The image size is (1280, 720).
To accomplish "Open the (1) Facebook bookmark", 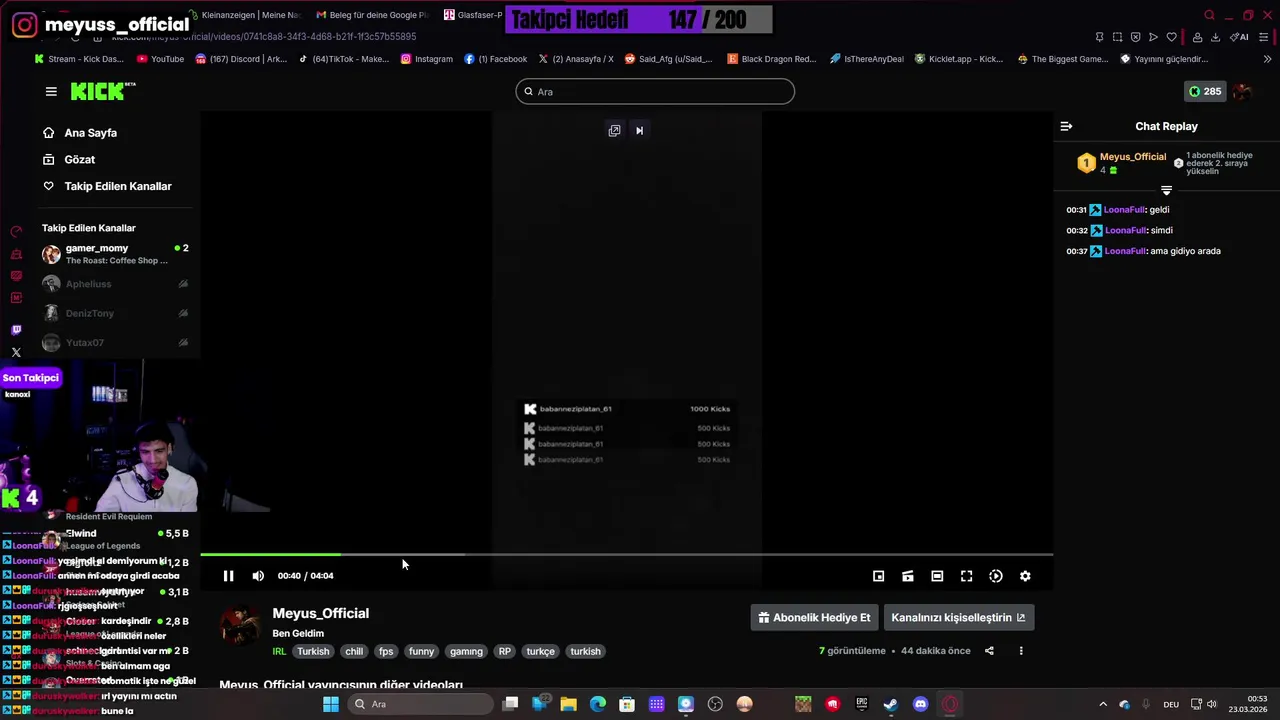I will pyautogui.click(x=495, y=59).
